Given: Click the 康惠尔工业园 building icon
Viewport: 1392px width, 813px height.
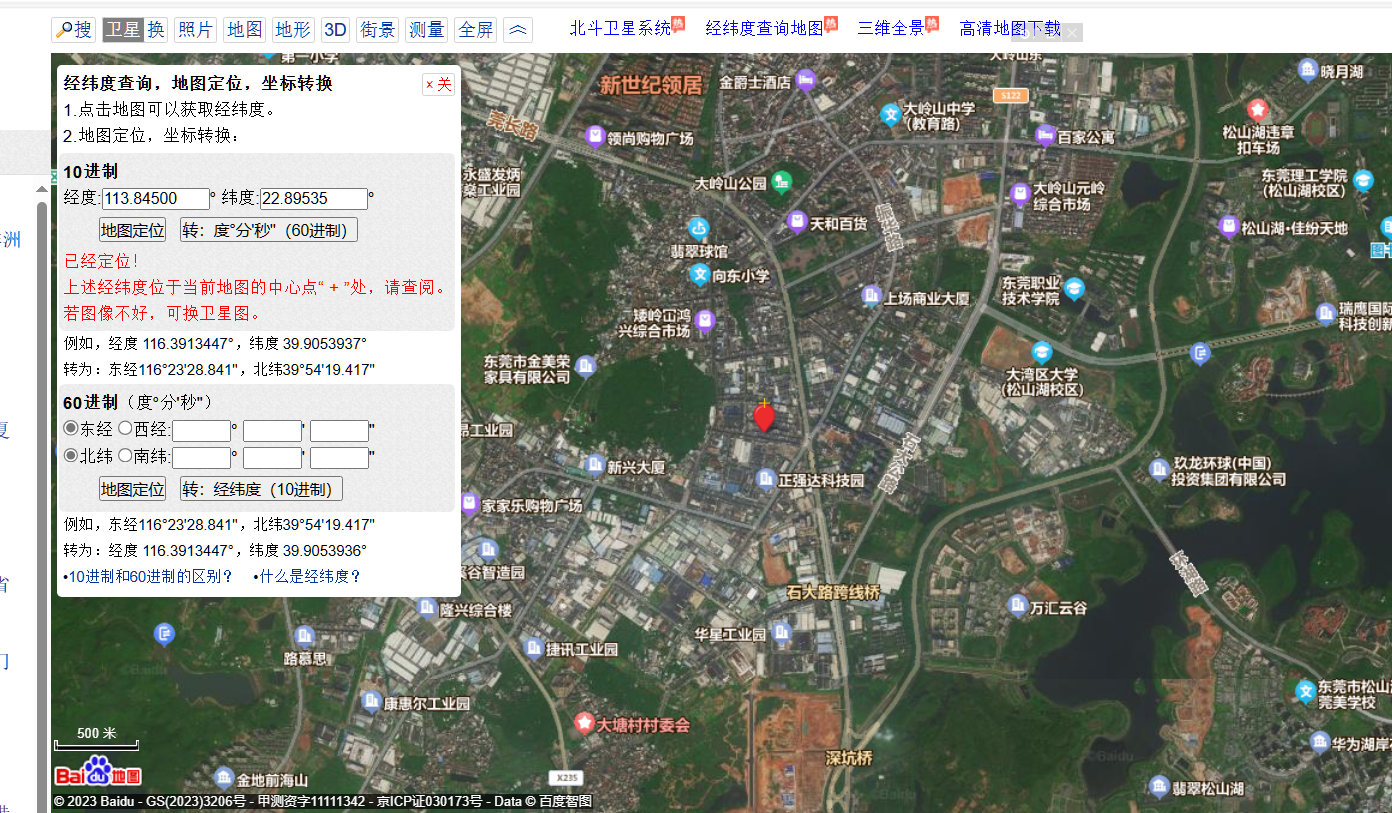Looking at the screenshot, I should [371, 701].
